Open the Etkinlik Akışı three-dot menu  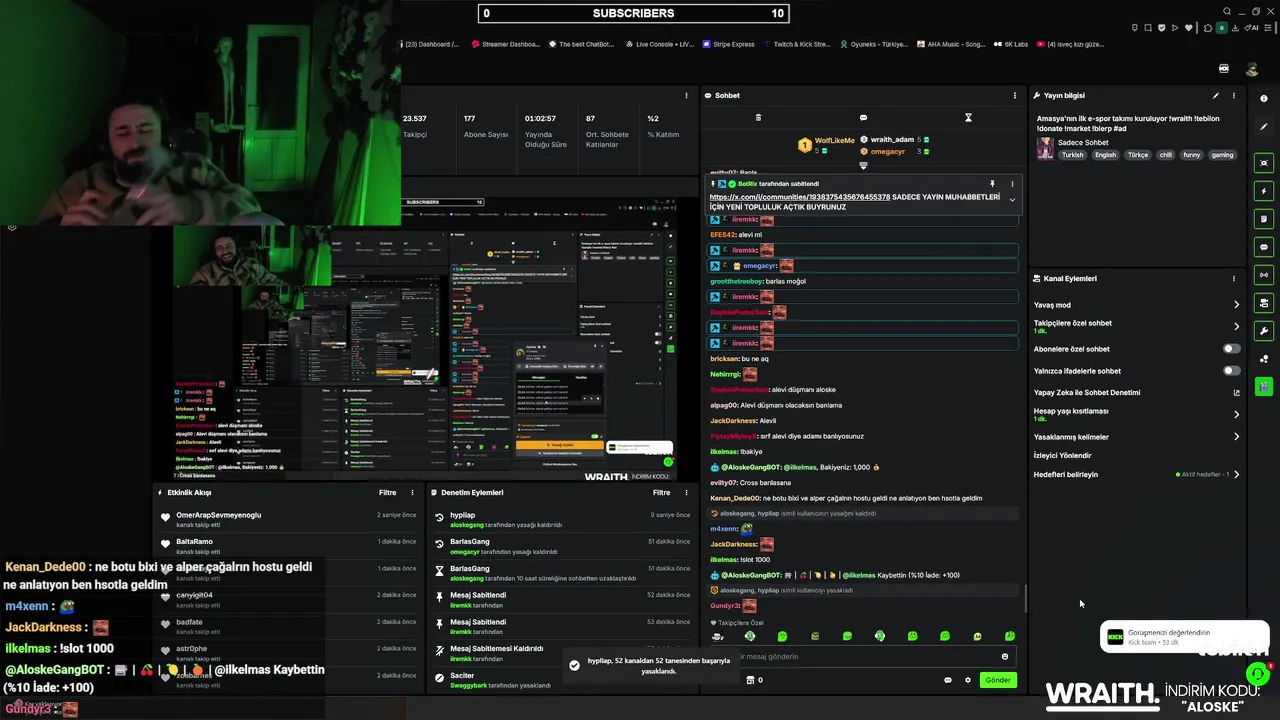[x=412, y=493]
